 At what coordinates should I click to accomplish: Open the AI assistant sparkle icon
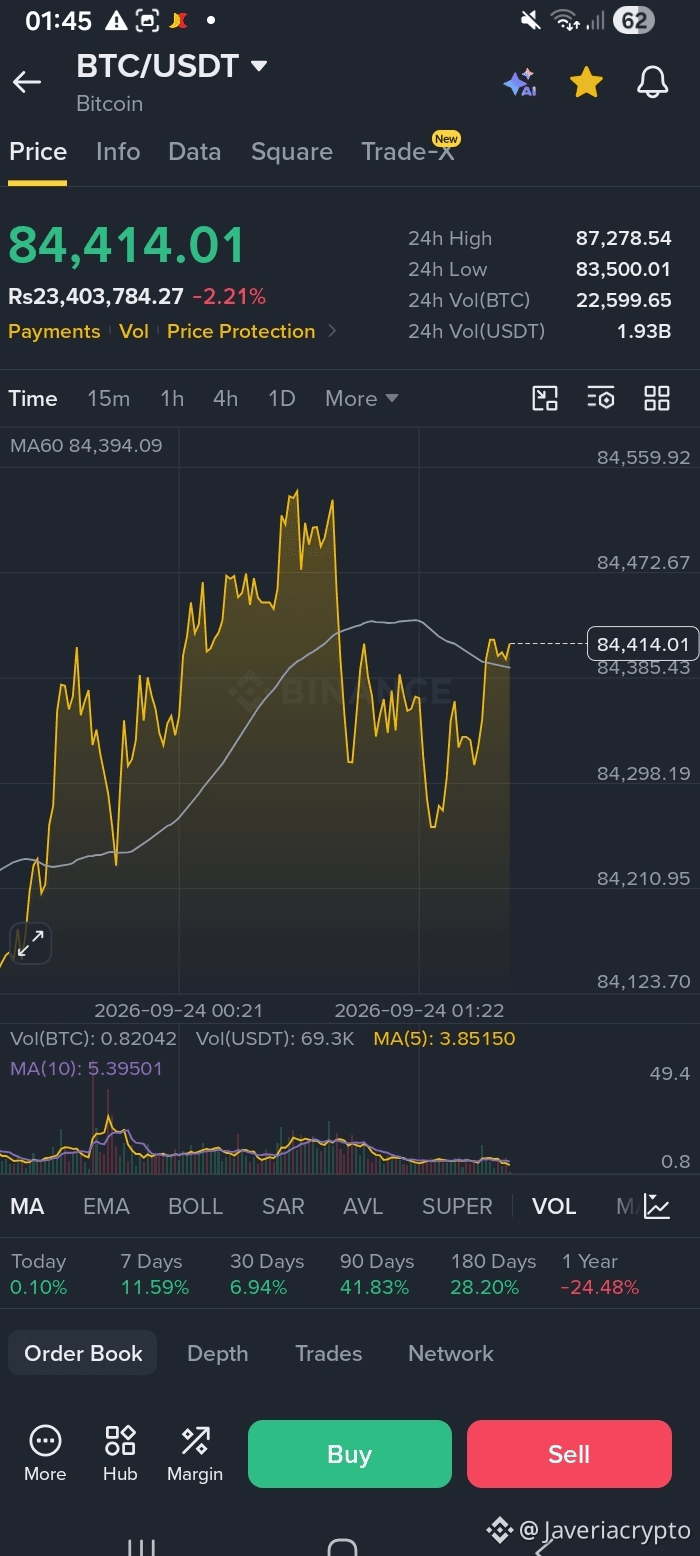(x=520, y=83)
